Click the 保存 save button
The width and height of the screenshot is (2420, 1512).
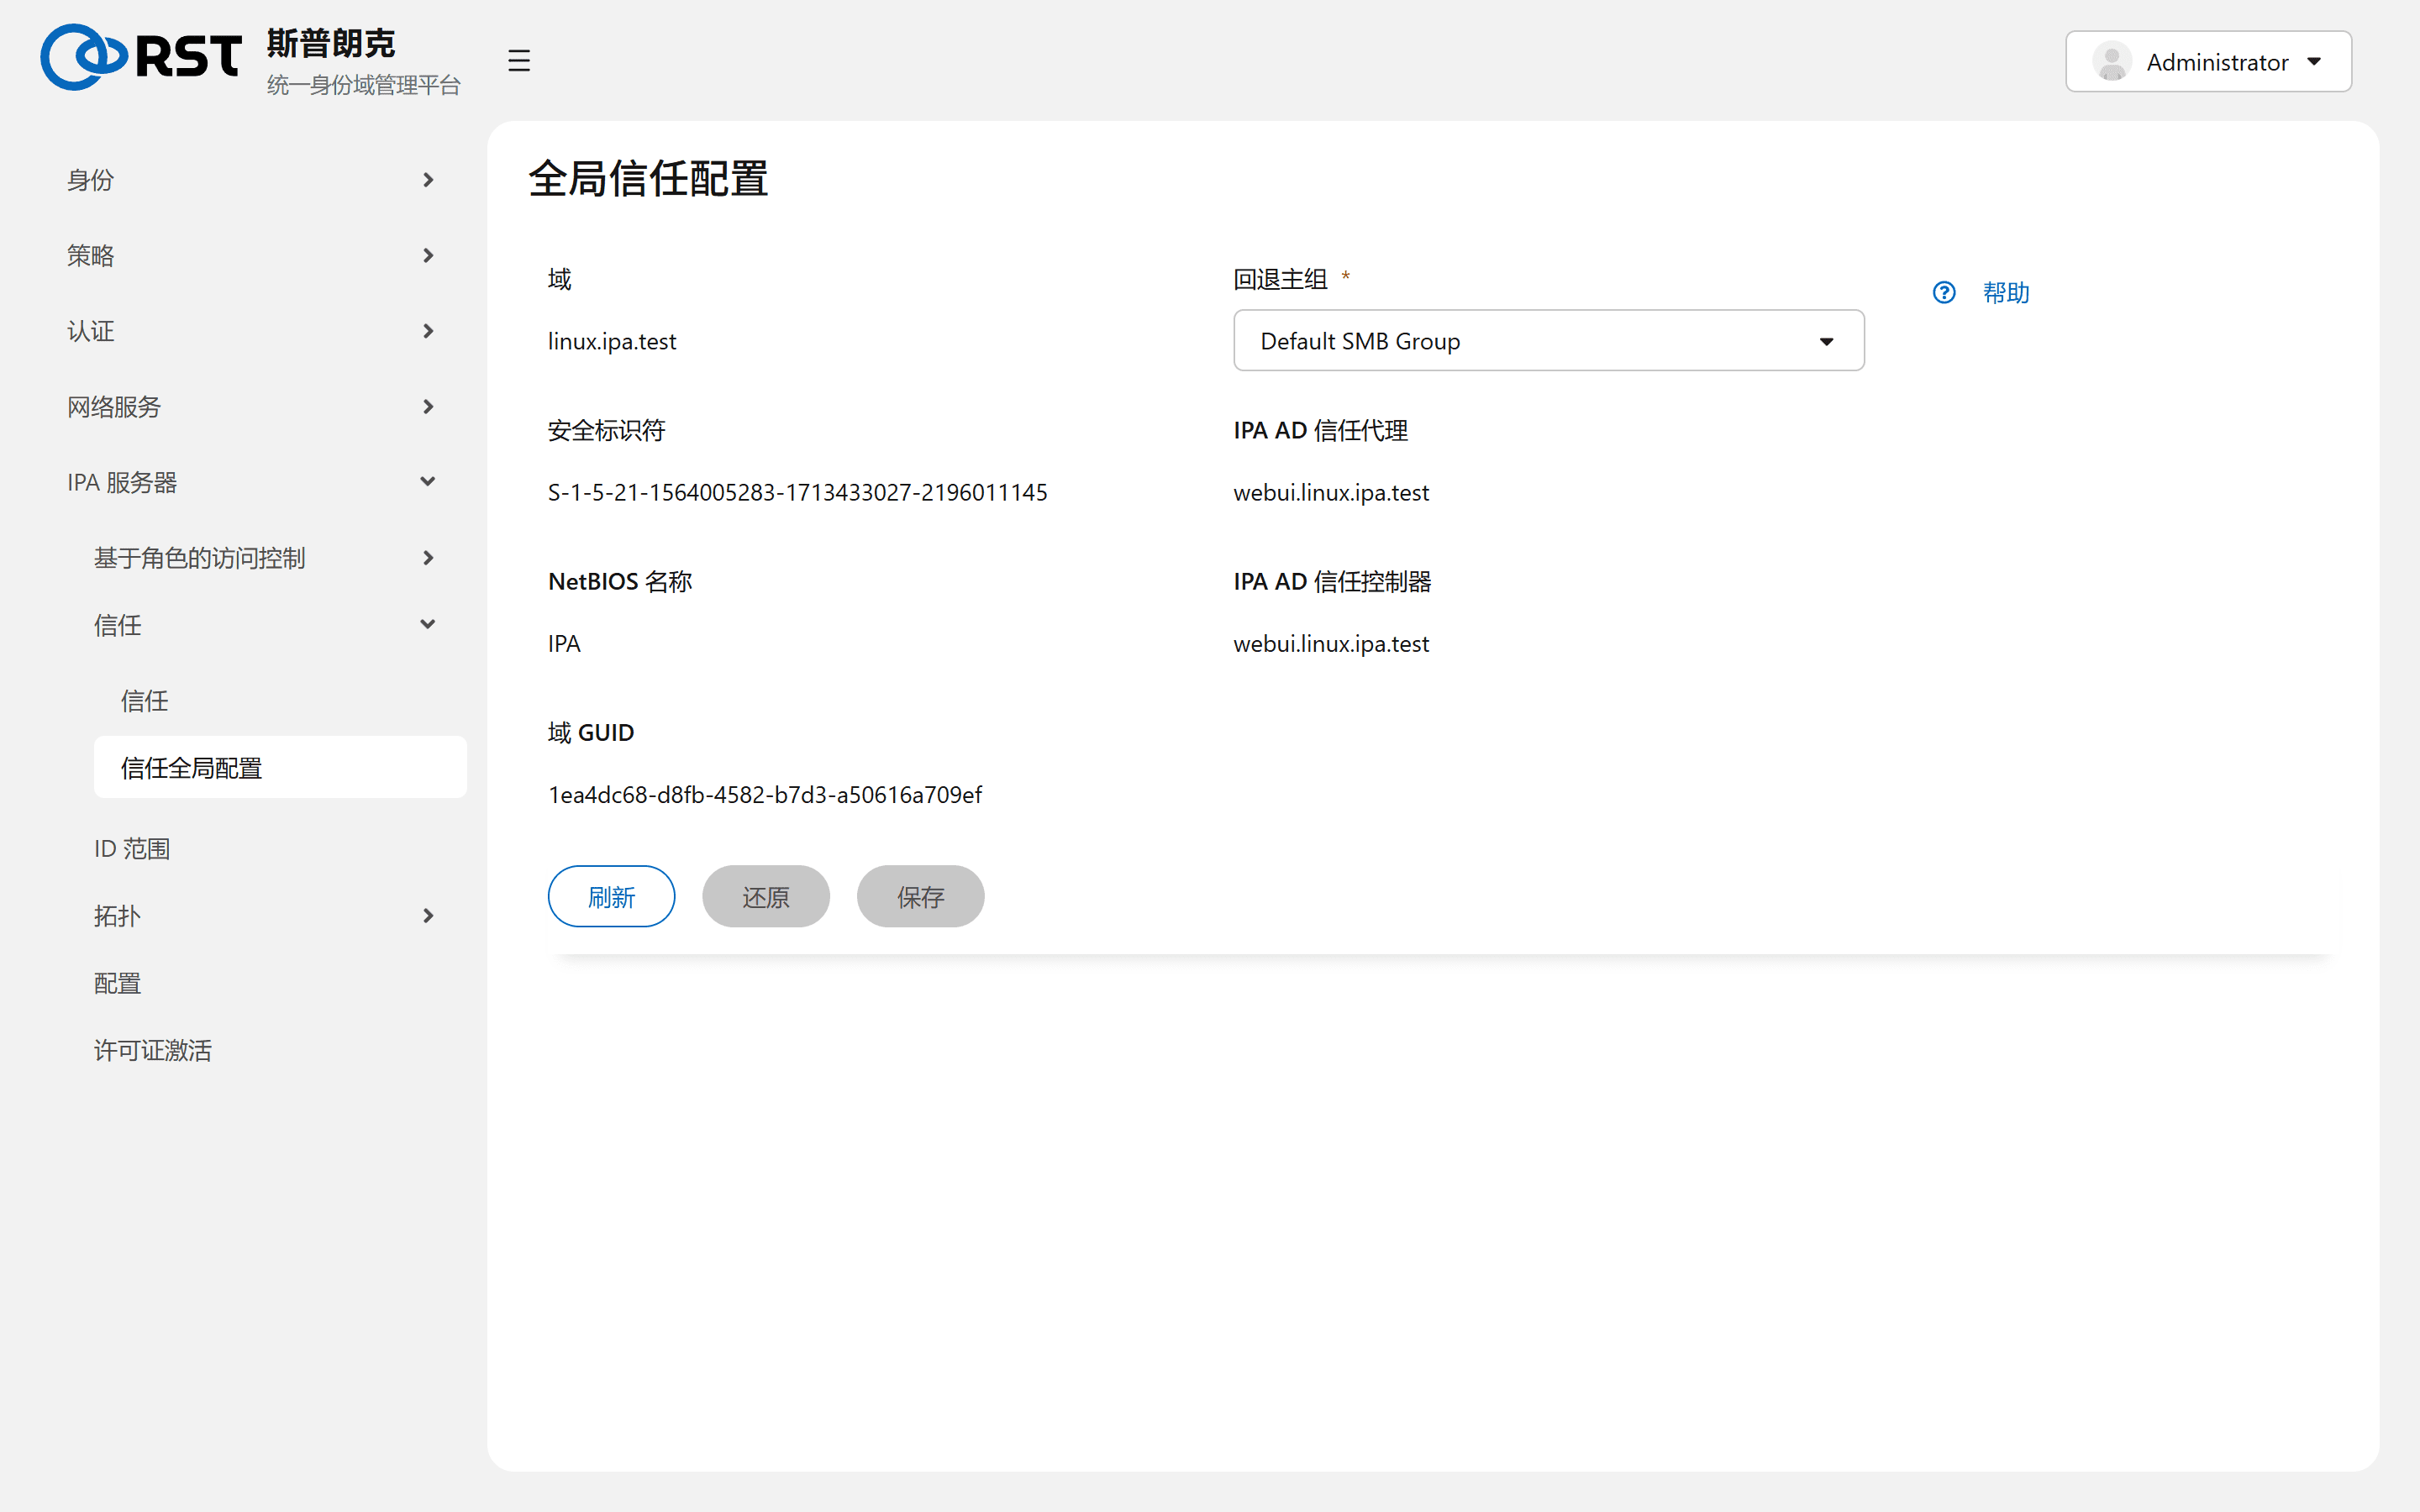pos(920,897)
